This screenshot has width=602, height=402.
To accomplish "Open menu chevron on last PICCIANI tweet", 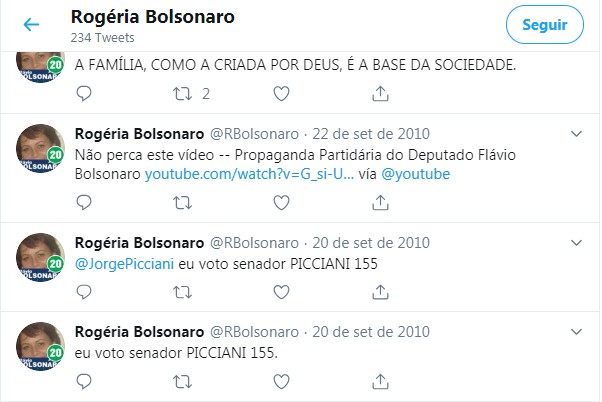I will [x=576, y=332].
